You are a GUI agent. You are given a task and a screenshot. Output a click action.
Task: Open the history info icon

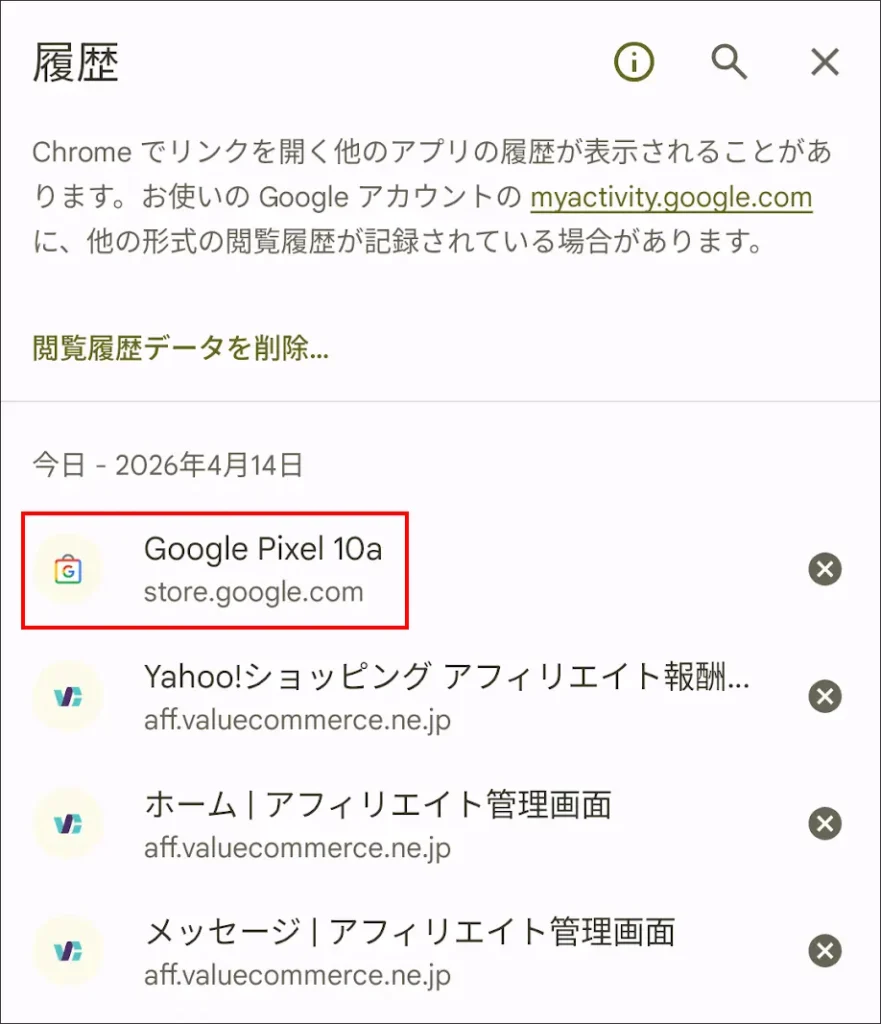(634, 62)
